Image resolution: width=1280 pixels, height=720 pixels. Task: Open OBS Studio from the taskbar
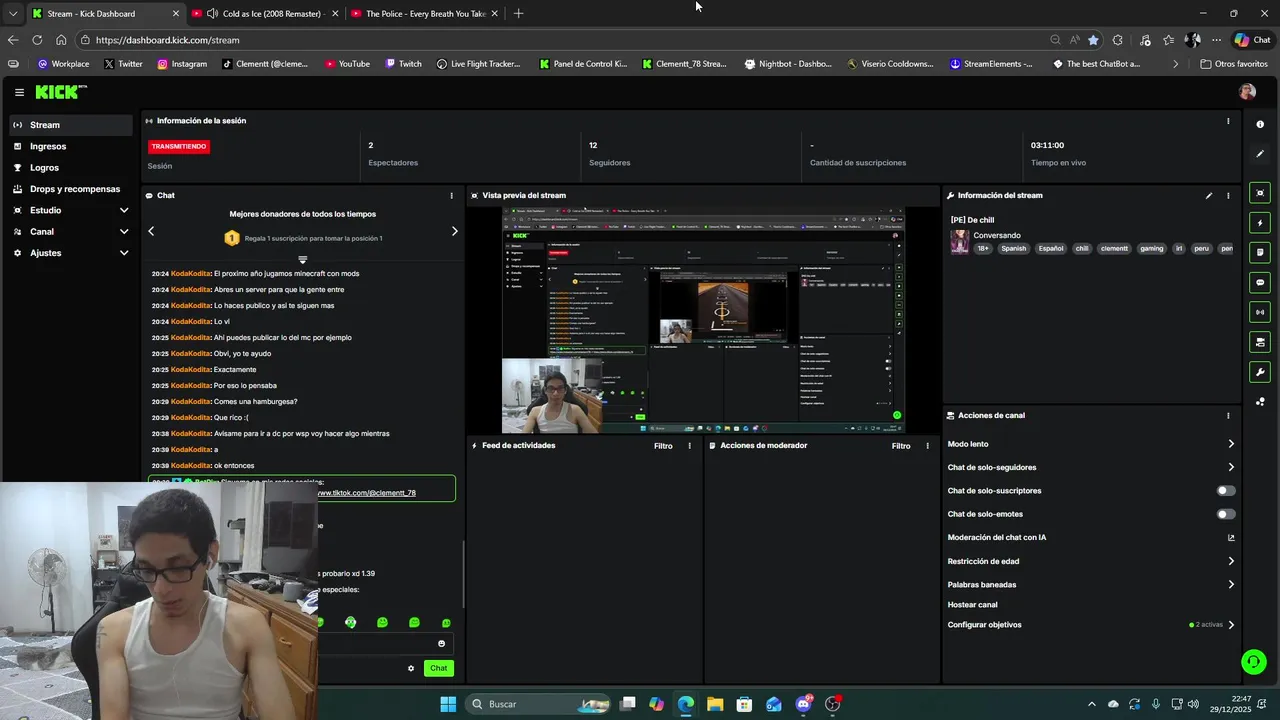833,704
